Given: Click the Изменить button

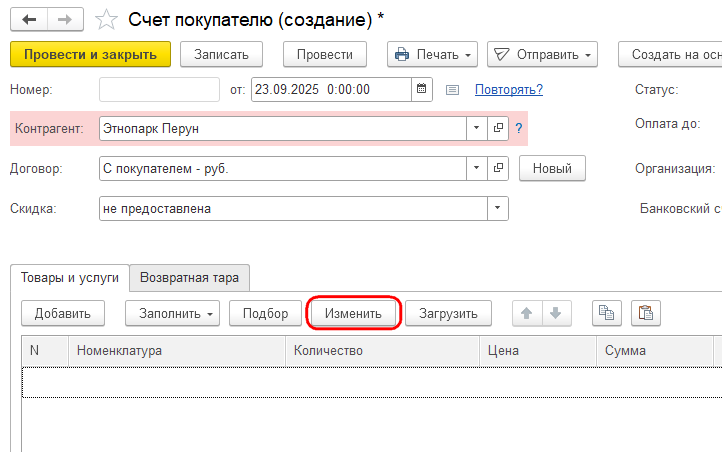Looking at the screenshot, I should [353, 313].
